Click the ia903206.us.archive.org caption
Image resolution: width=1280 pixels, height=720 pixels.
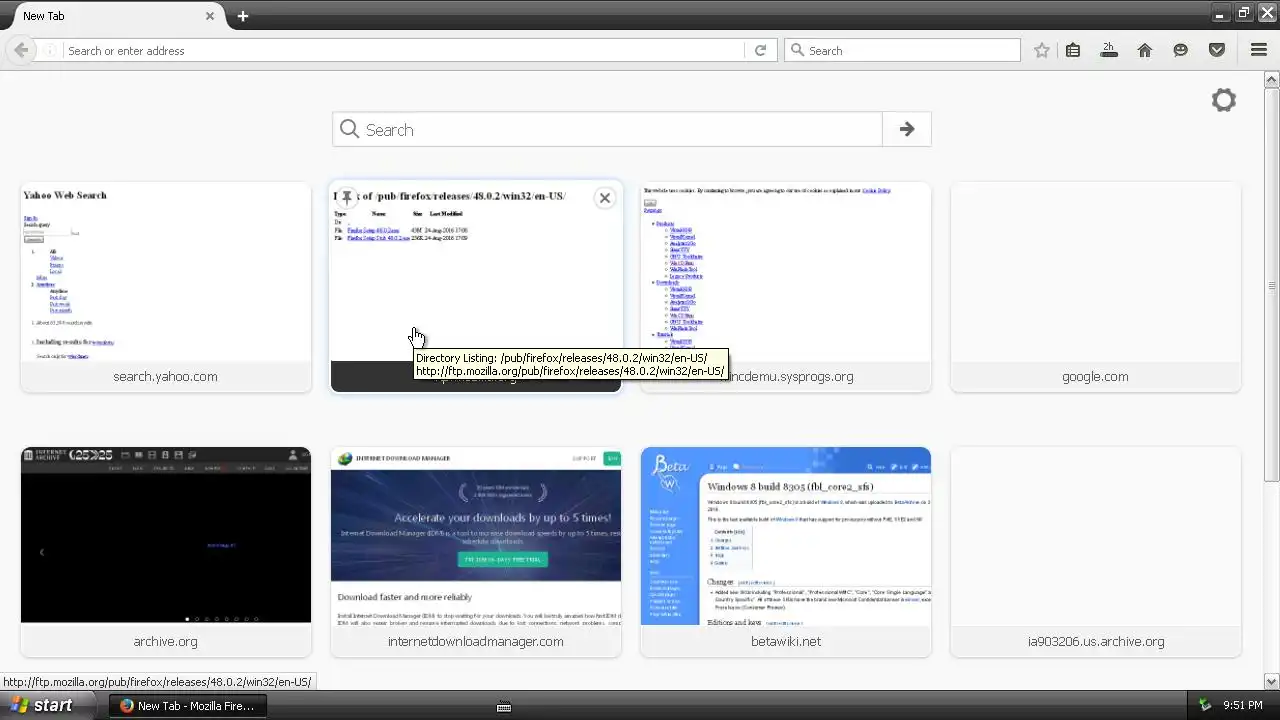1096,642
